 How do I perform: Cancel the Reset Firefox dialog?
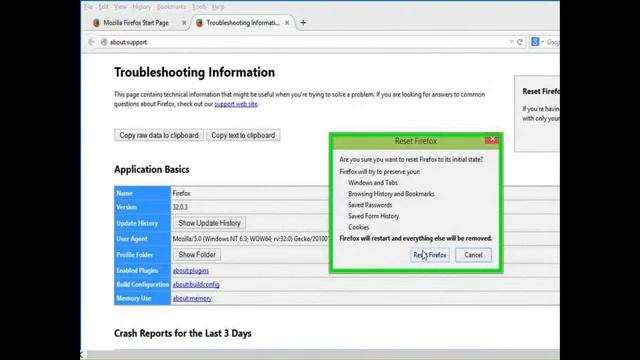pyautogui.click(x=473, y=255)
